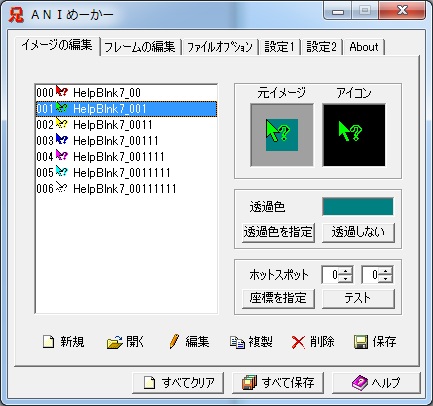The width and height of the screenshot is (433, 406).
Task: Click the 新規 (New) page icon
Action: pyautogui.click(x=48, y=342)
